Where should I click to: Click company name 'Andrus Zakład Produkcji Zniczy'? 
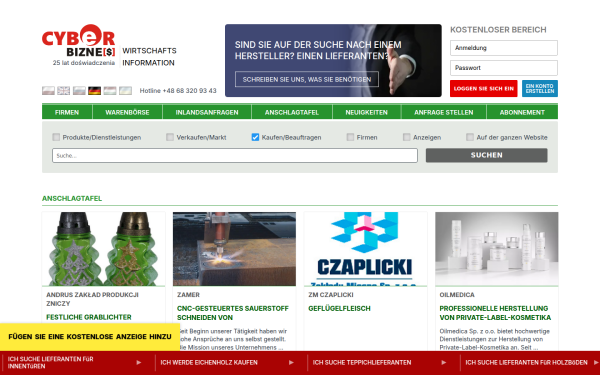click(x=92, y=299)
